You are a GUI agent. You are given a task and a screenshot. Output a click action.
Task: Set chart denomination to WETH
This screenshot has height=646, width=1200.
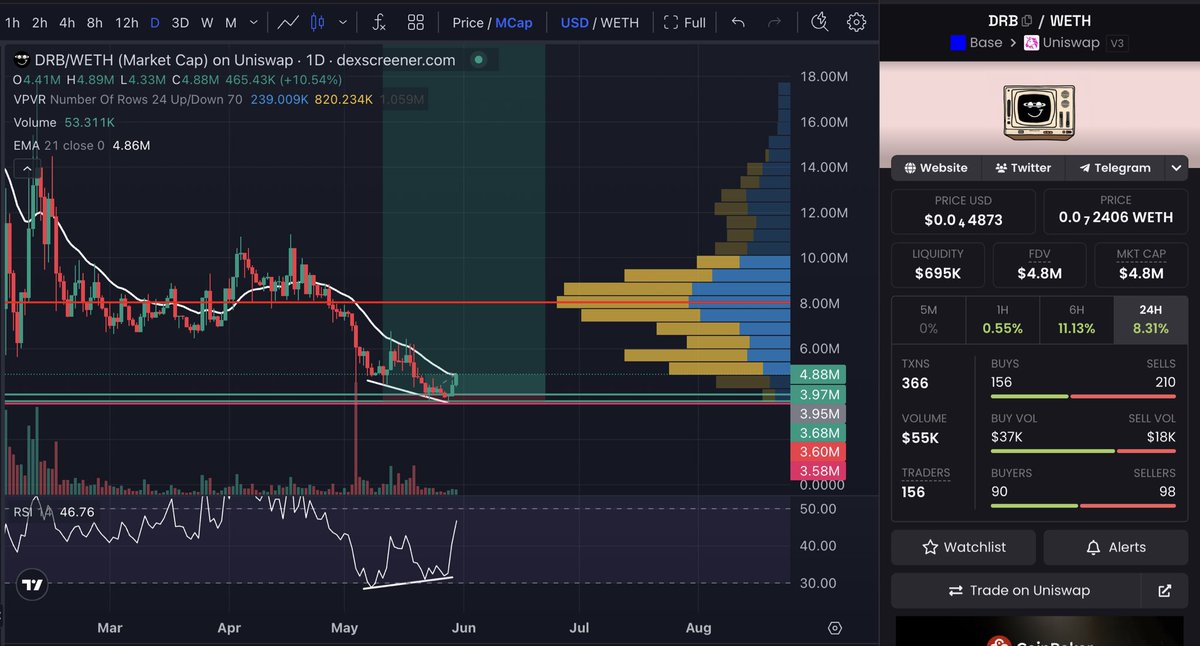click(619, 22)
